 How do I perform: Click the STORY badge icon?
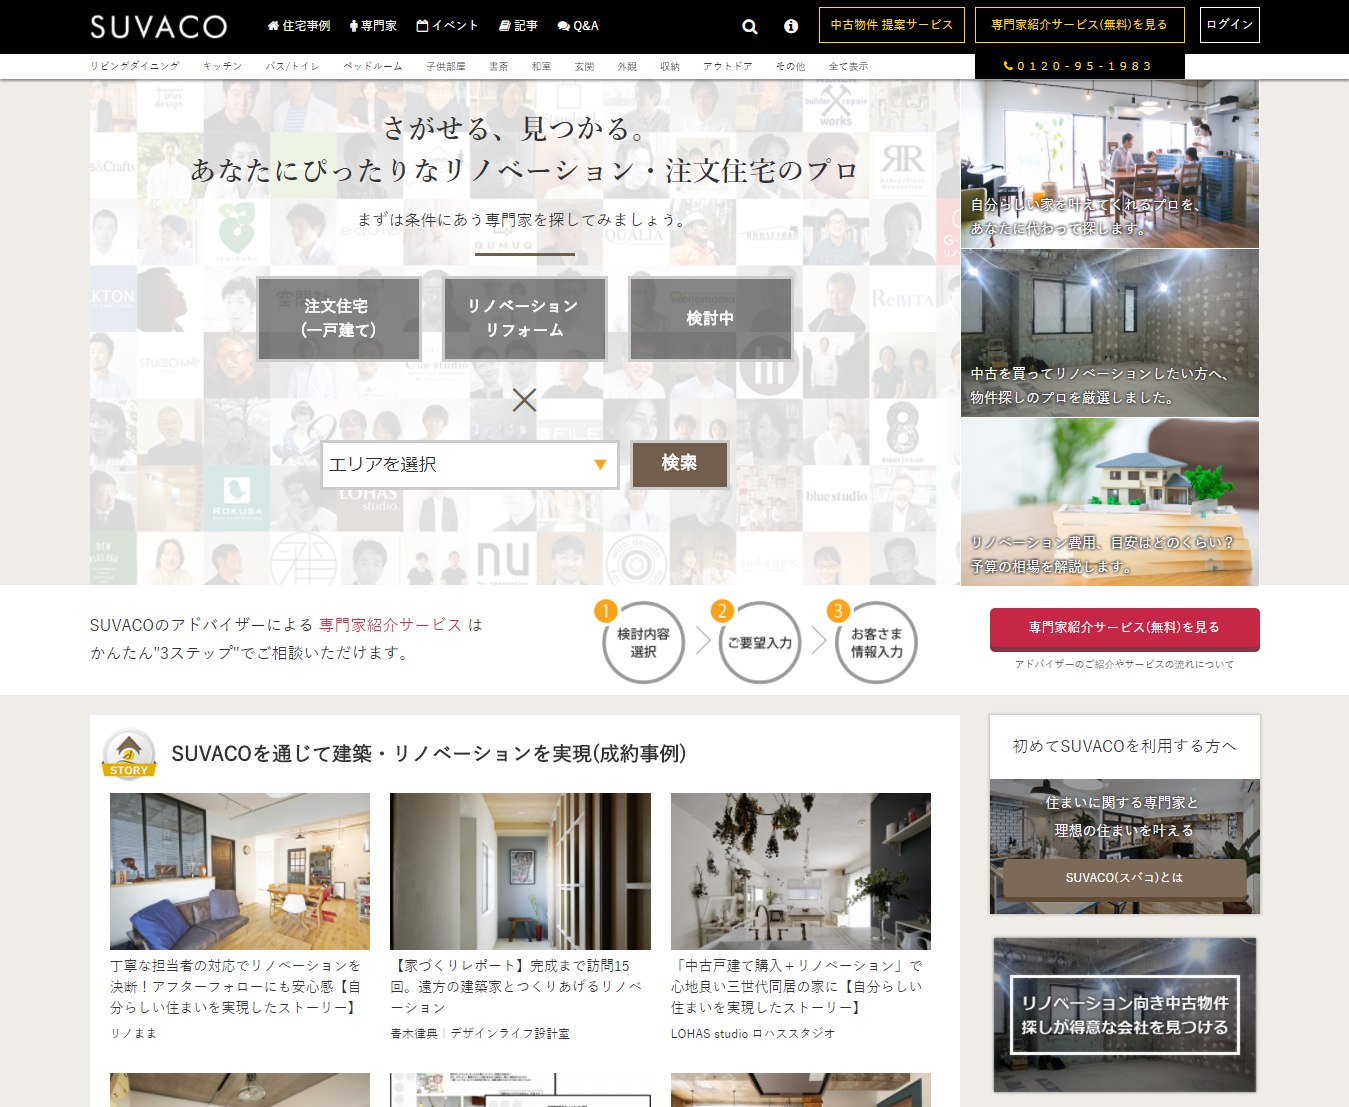point(129,754)
